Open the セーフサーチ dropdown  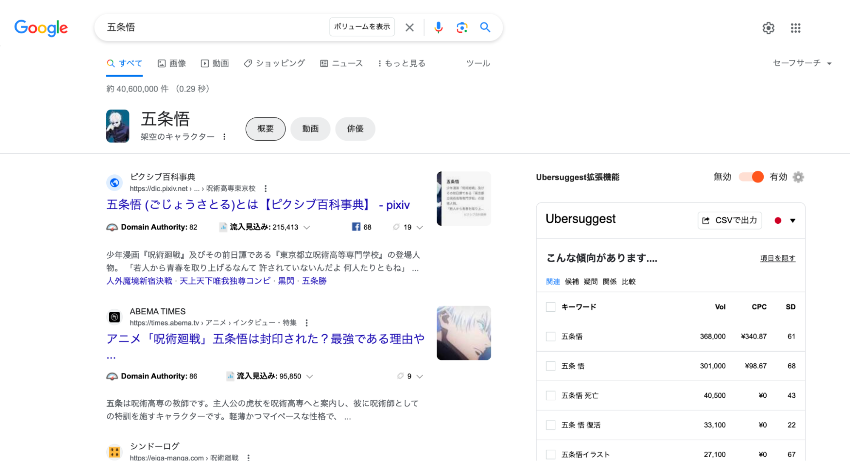pyautogui.click(x=802, y=63)
